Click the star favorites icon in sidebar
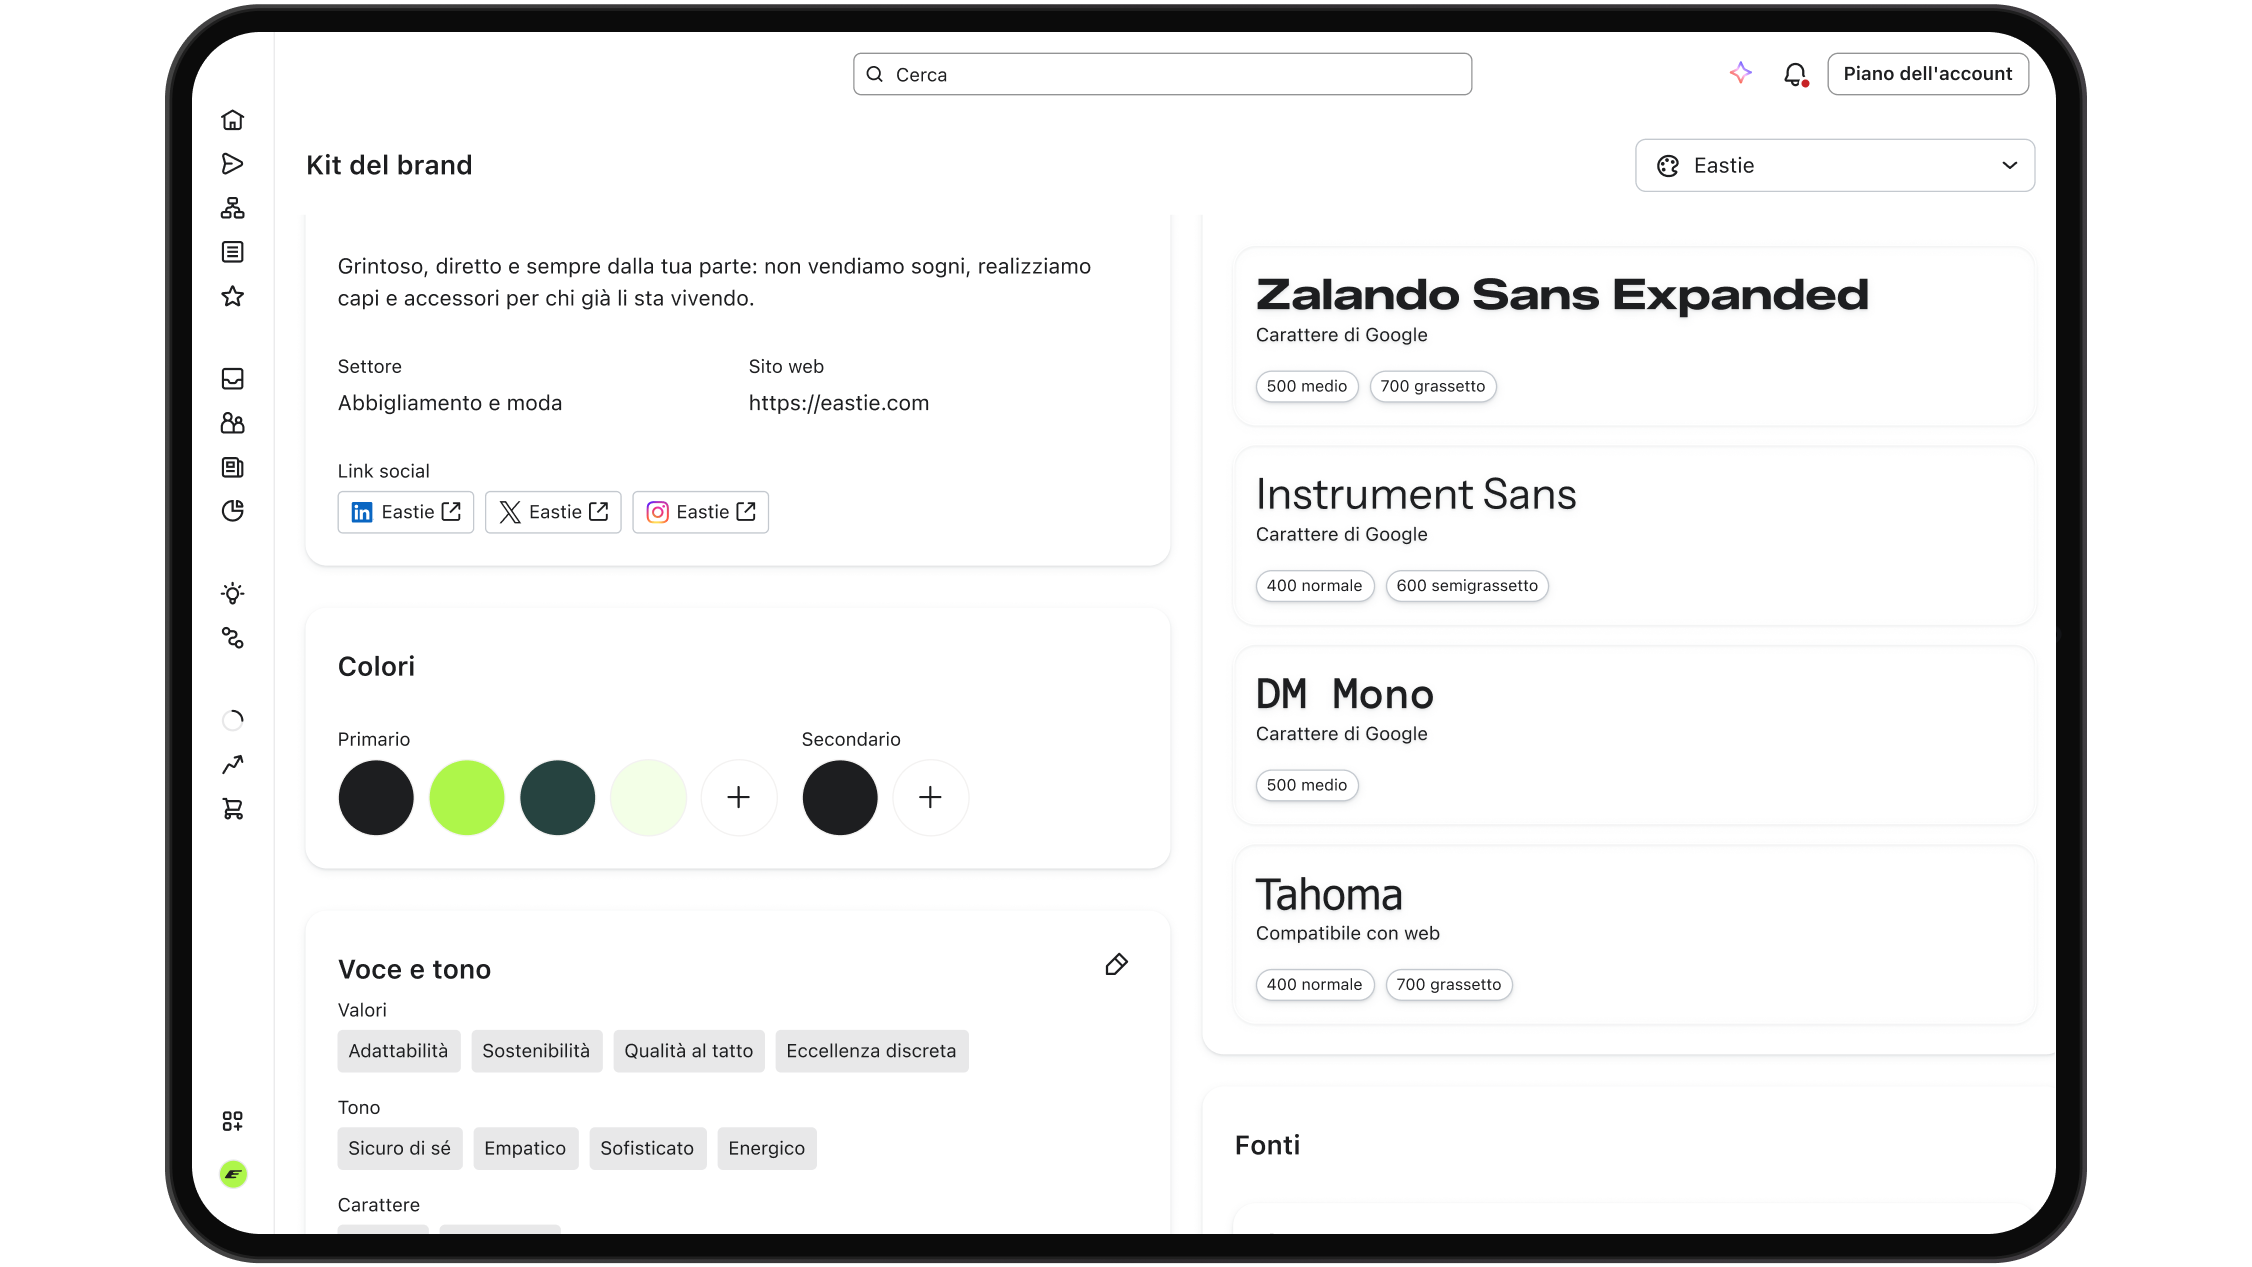2252x1267 pixels. (232, 296)
